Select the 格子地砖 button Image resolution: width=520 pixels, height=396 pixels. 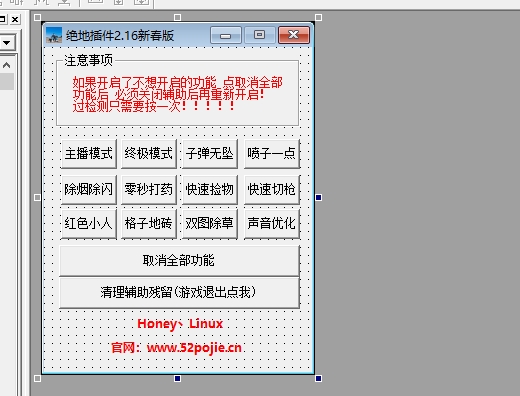pos(149,224)
